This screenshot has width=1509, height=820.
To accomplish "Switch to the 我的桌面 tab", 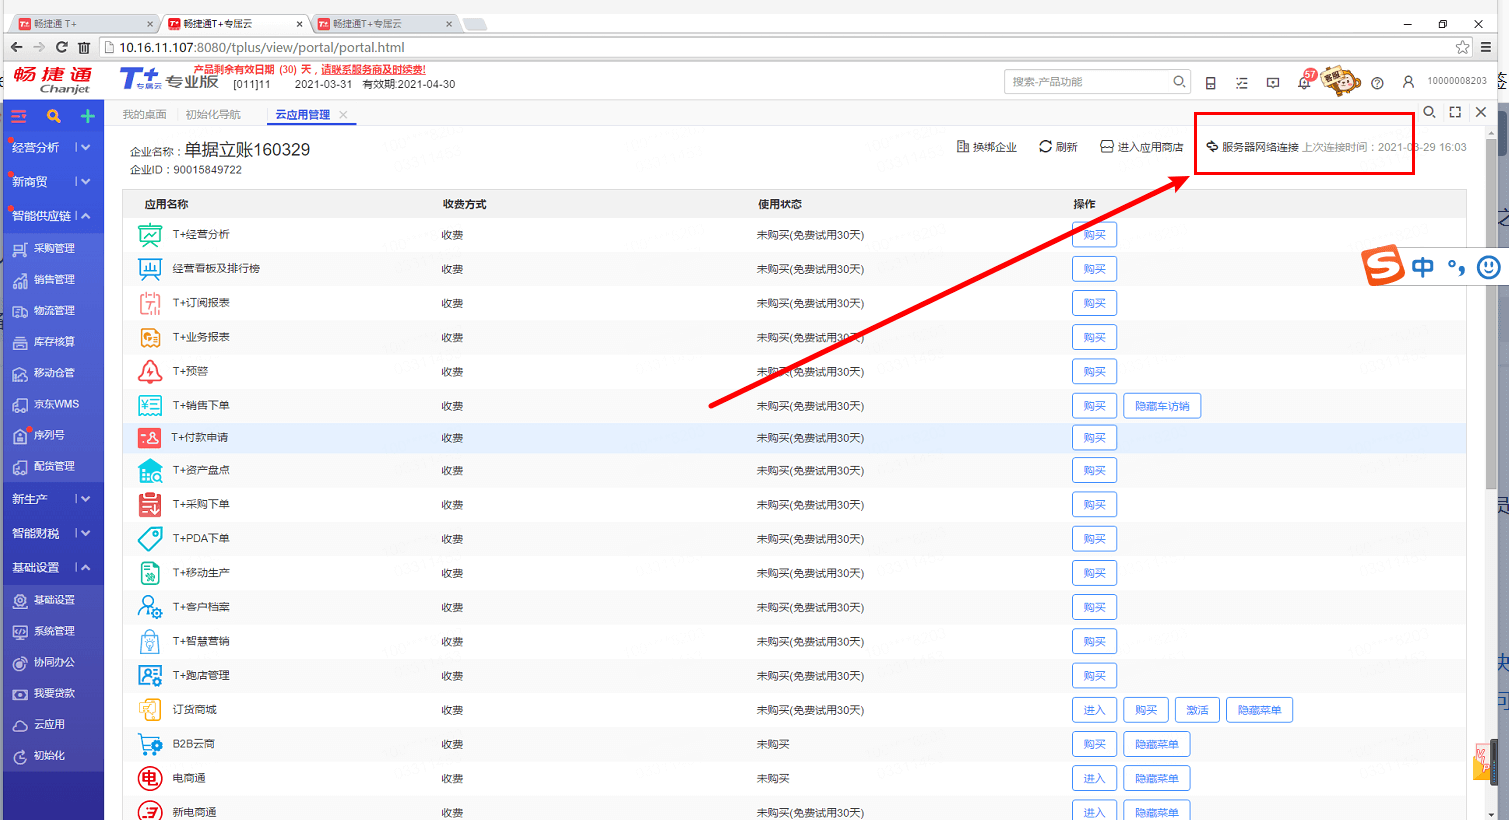I will pyautogui.click(x=144, y=115).
